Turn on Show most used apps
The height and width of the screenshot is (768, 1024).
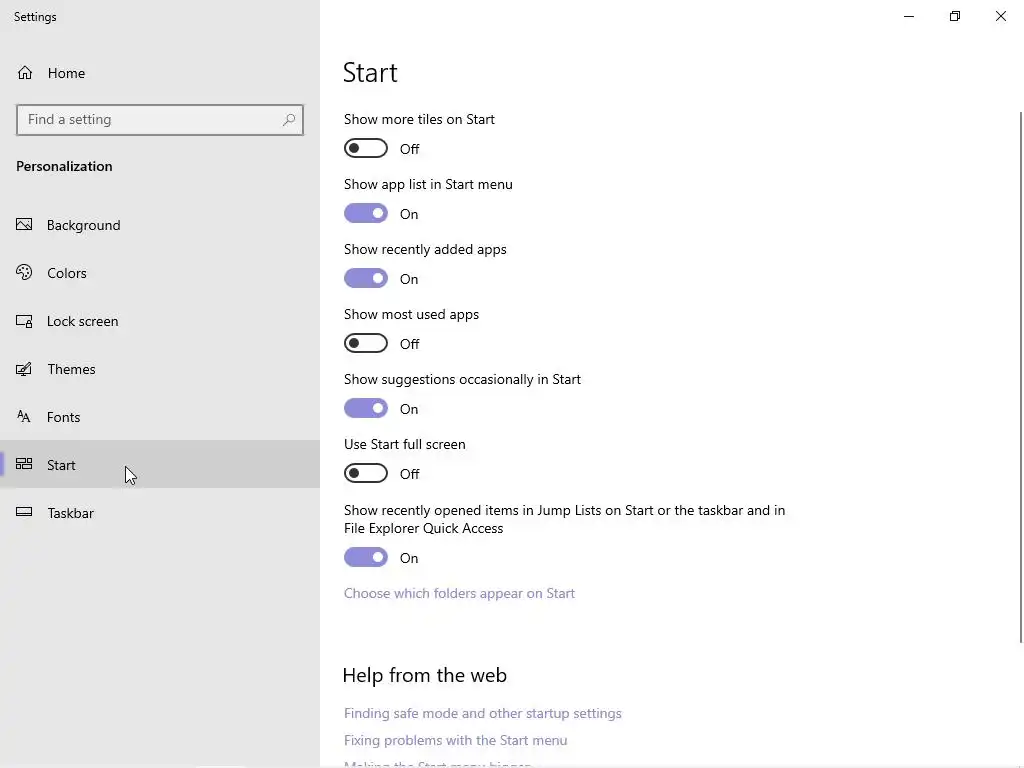point(366,344)
